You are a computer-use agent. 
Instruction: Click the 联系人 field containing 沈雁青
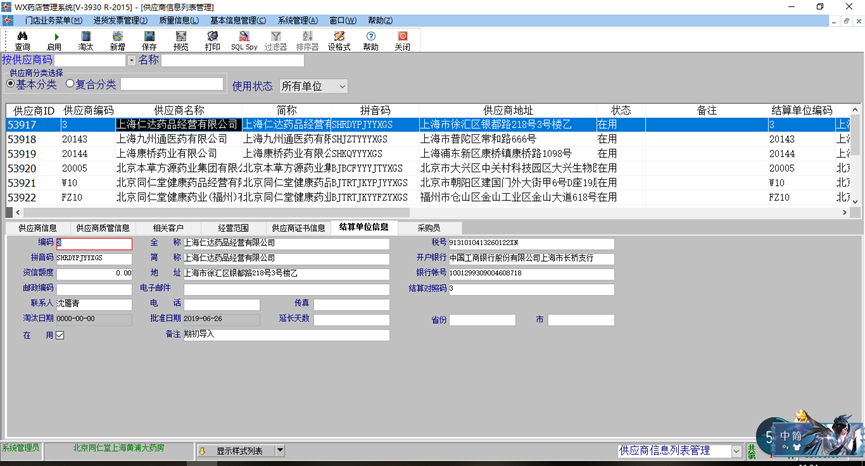[x=94, y=304]
